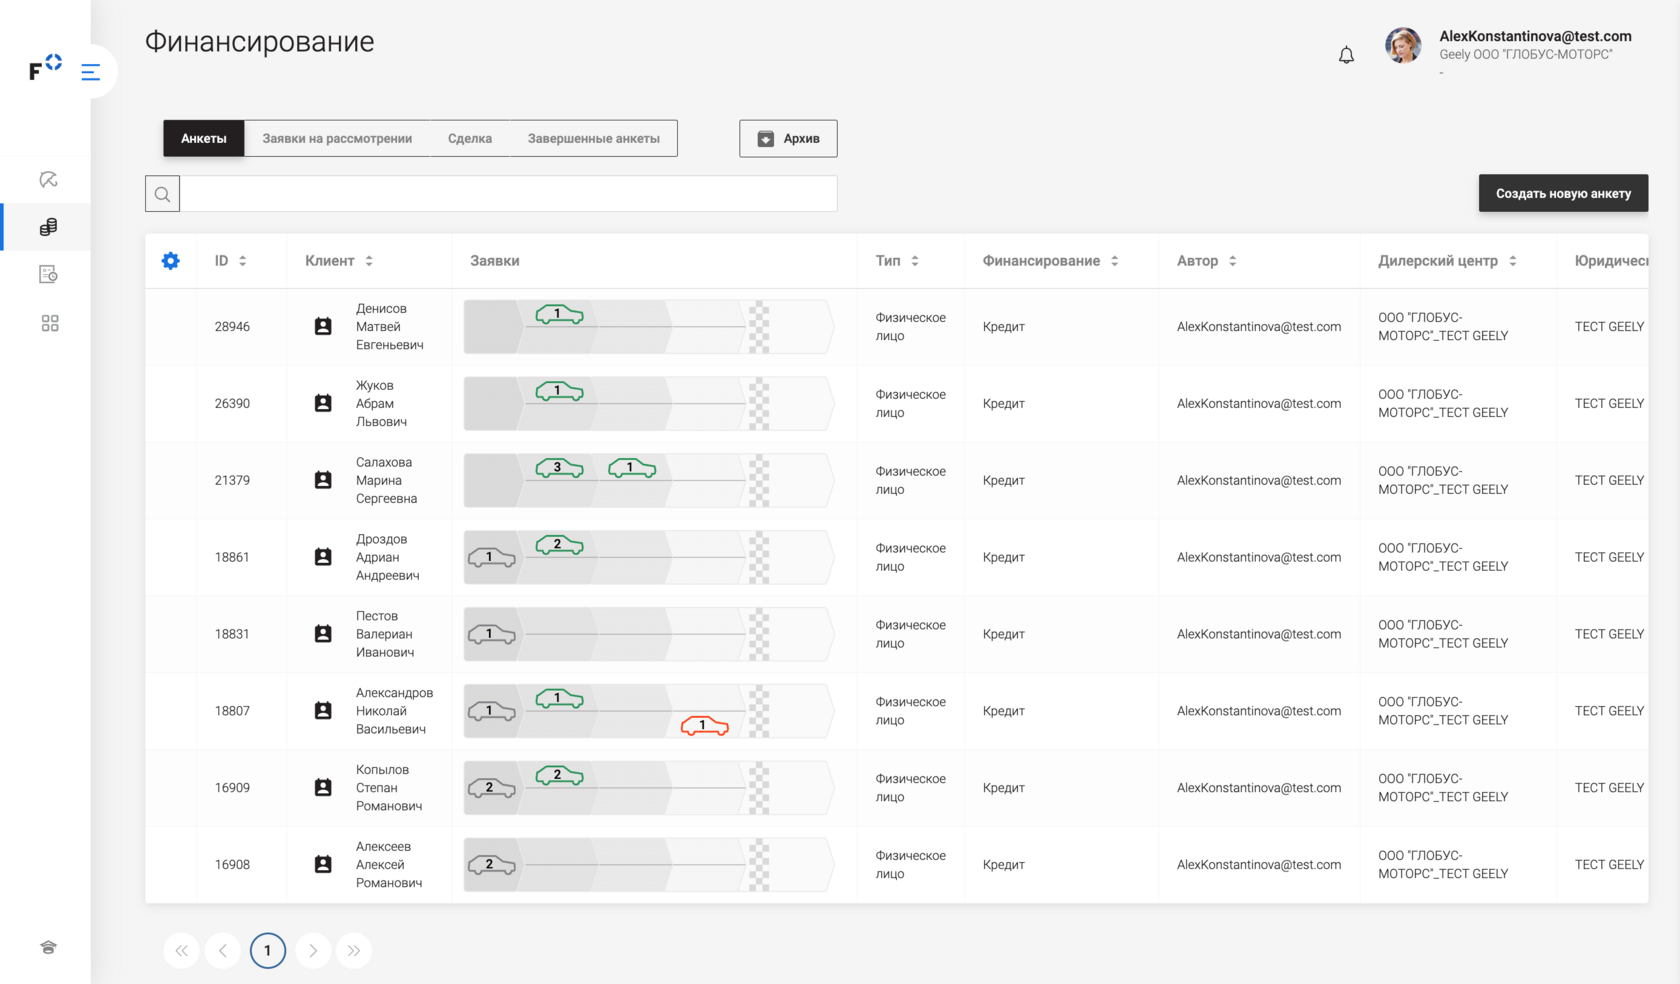Open the financing coins sidebar icon
This screenshot has height=984, width=1680.
pos(48,227)
